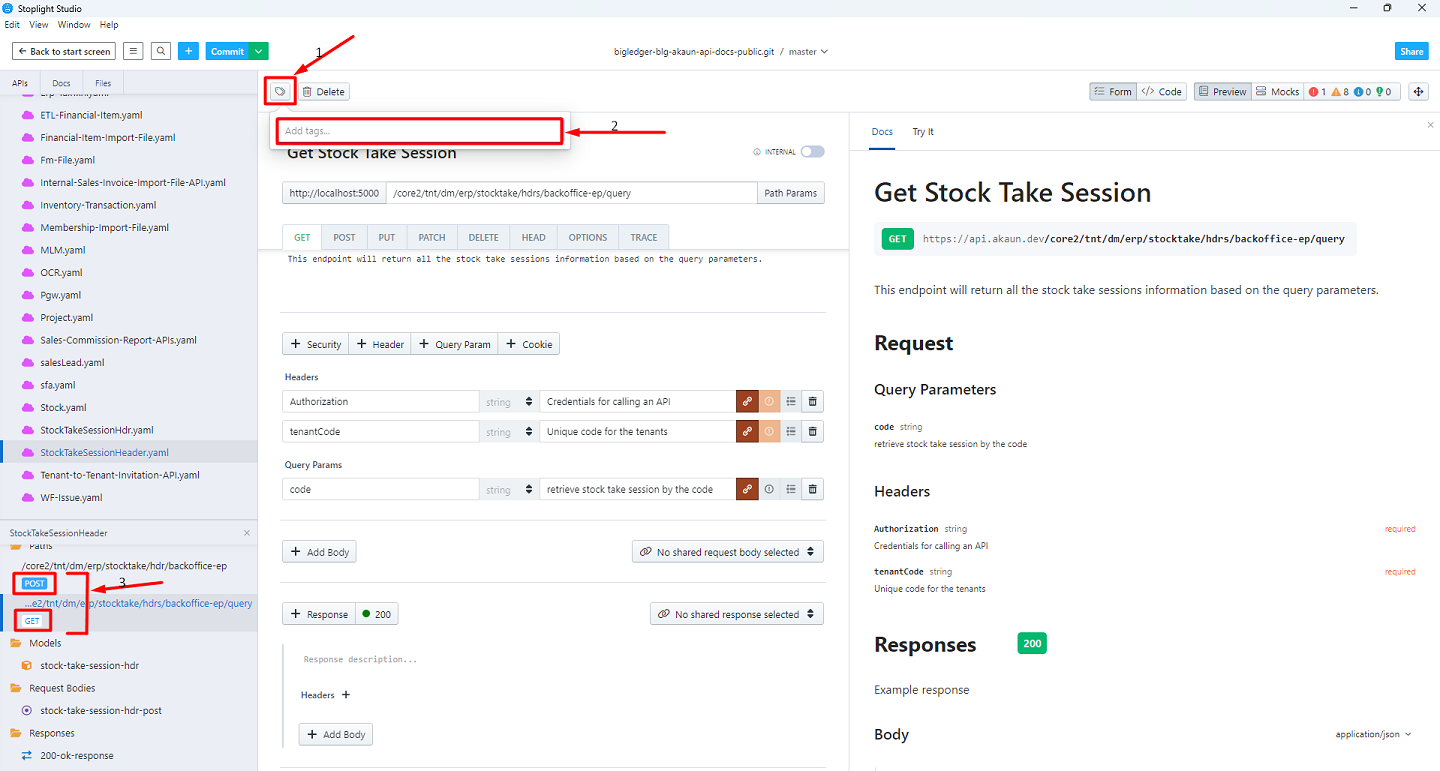This screenshot has width=1440, height=771.
Task: Toggle required flag on Authorization header
Action: 769,401
